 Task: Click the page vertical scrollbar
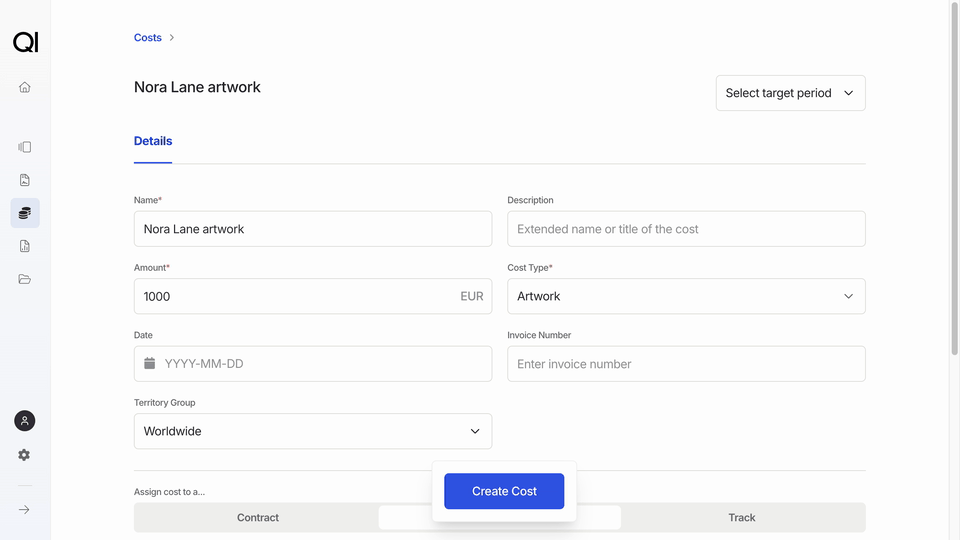click(x=954, y=178)
